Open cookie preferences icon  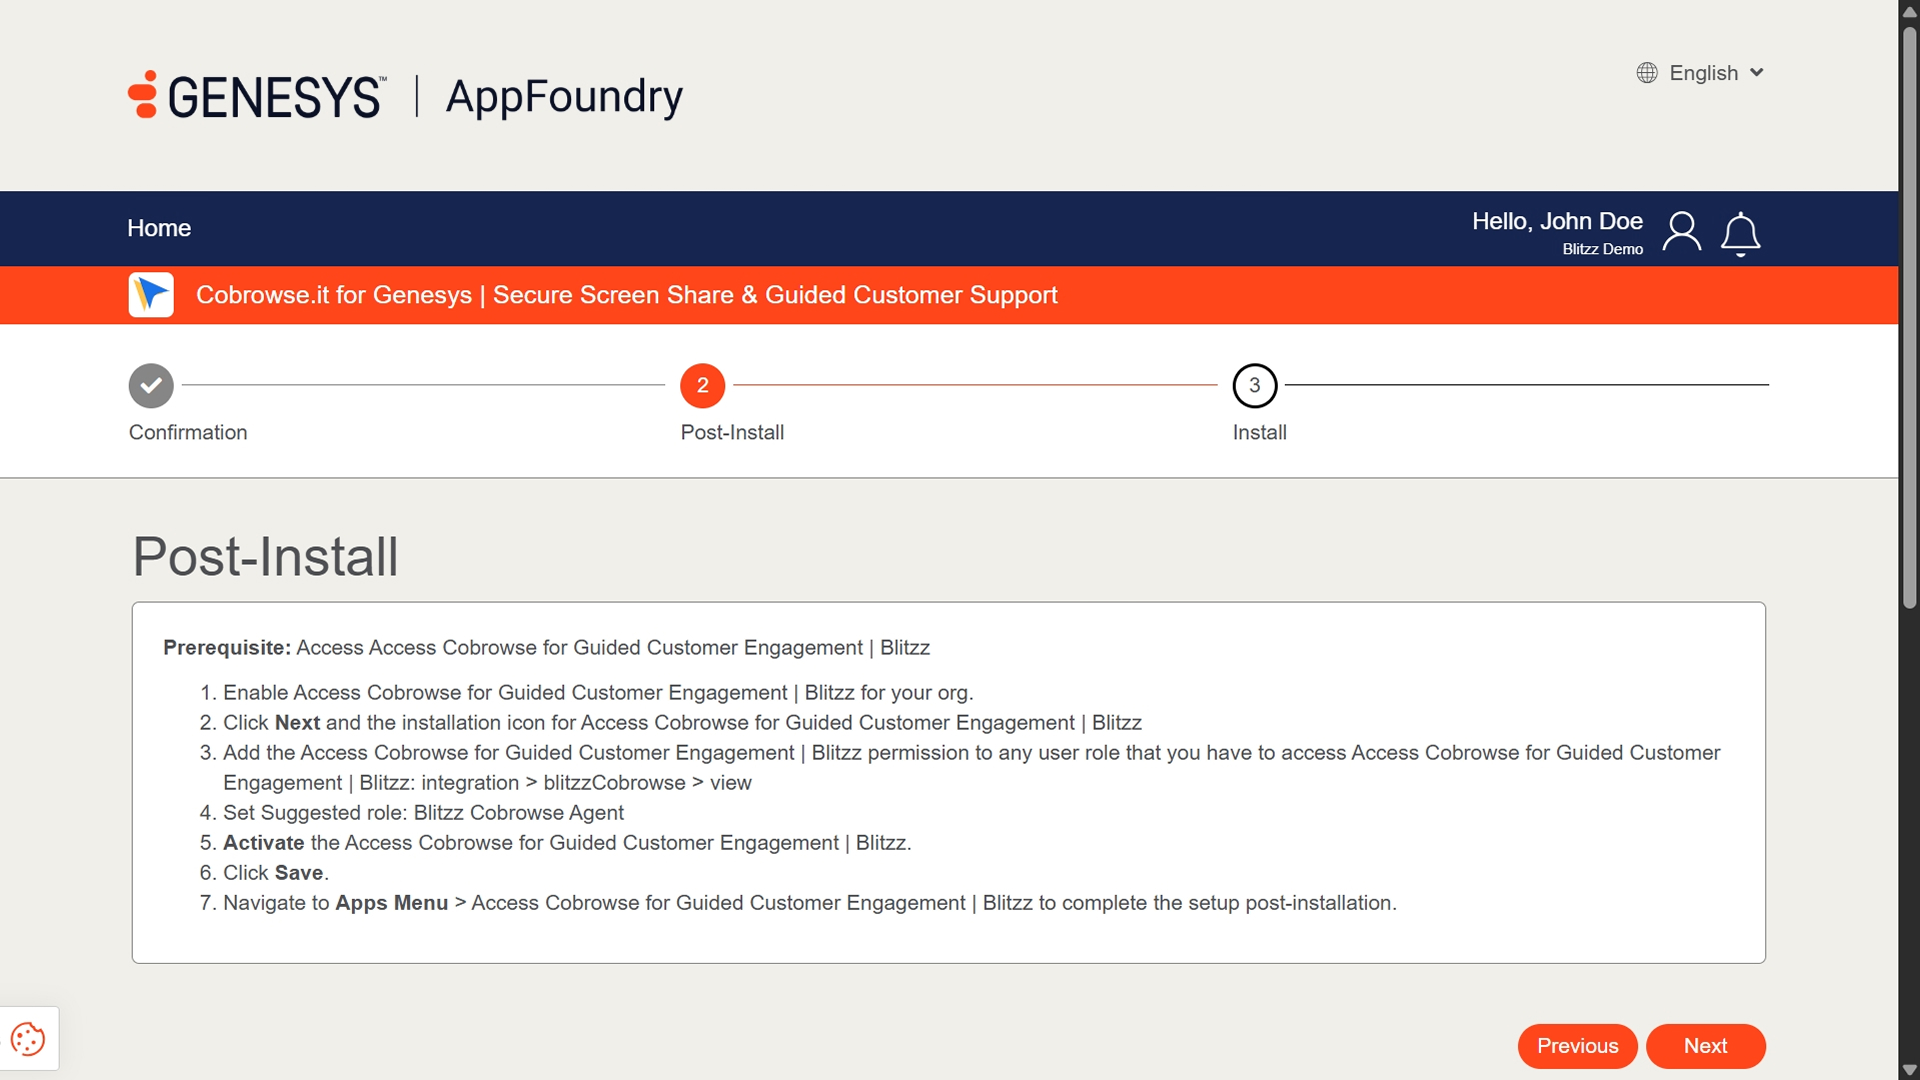[x=28, y=1039]
